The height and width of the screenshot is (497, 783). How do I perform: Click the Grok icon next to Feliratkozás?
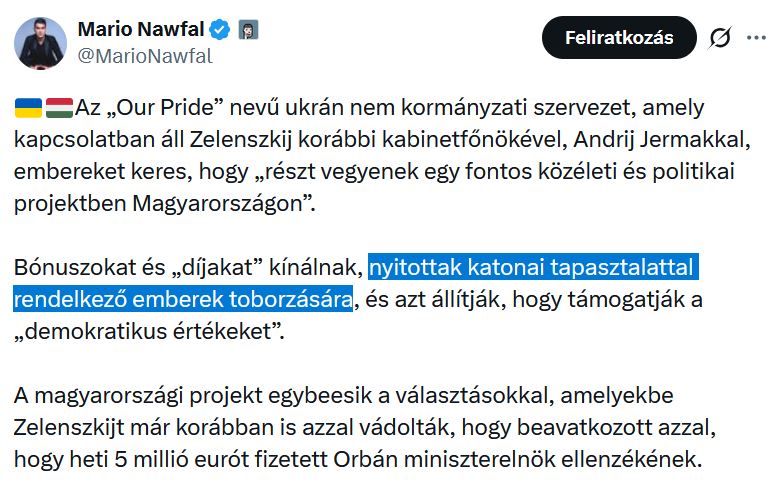(x=719, y=39)
